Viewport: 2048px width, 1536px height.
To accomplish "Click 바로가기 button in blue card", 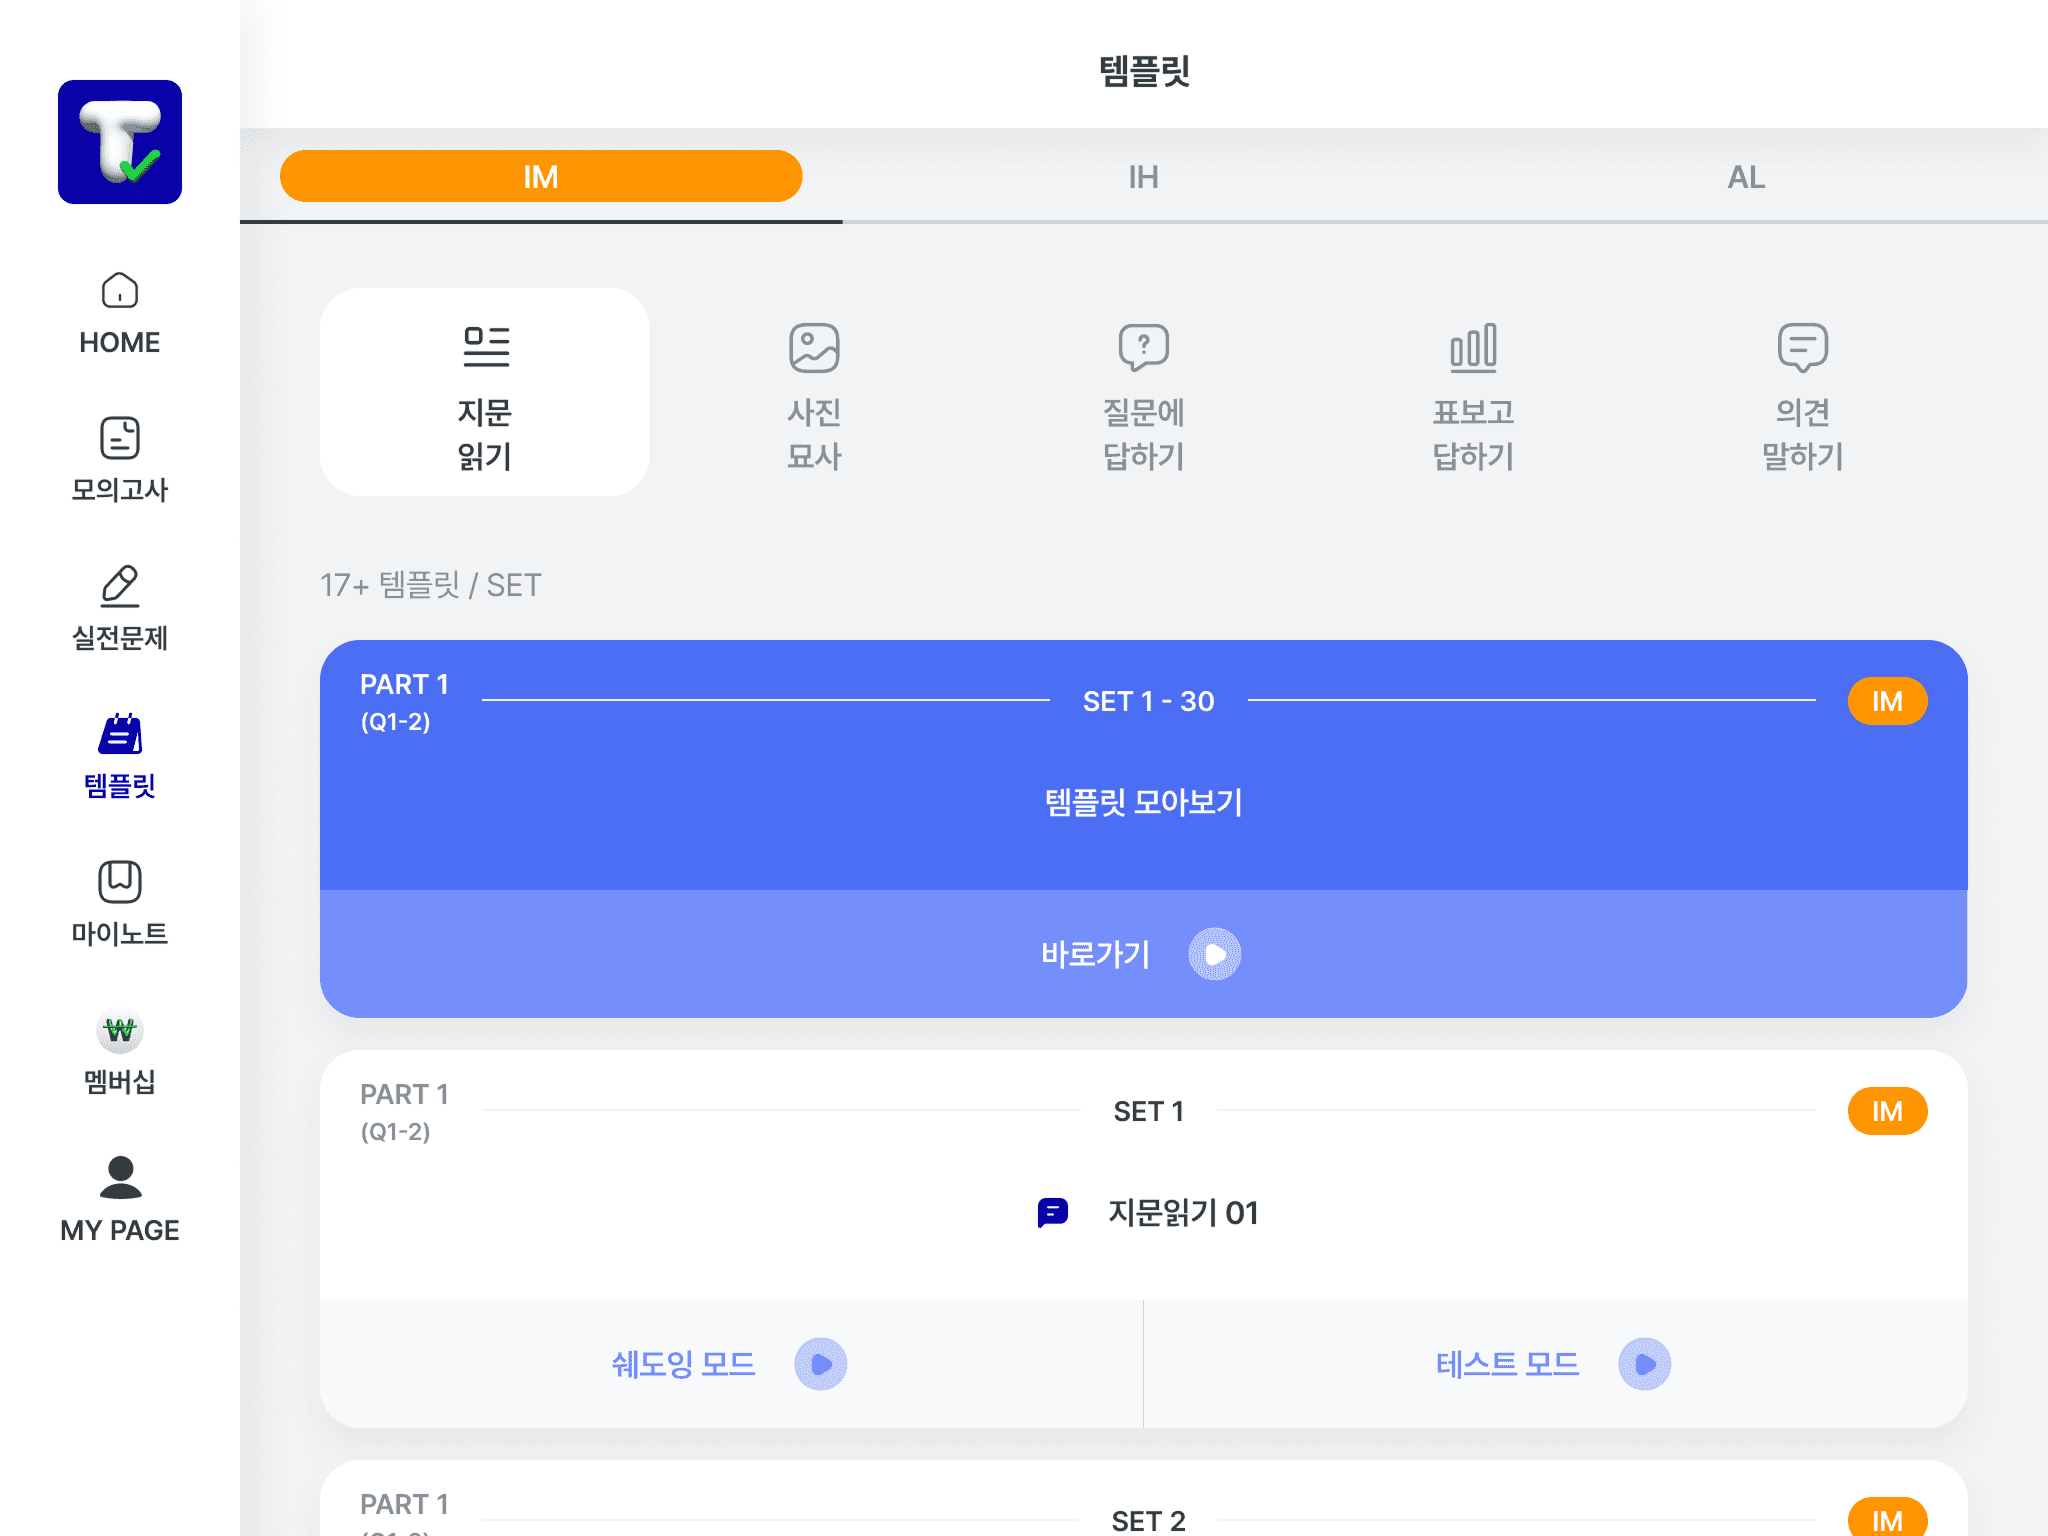I will click(x=1143, y=954).
